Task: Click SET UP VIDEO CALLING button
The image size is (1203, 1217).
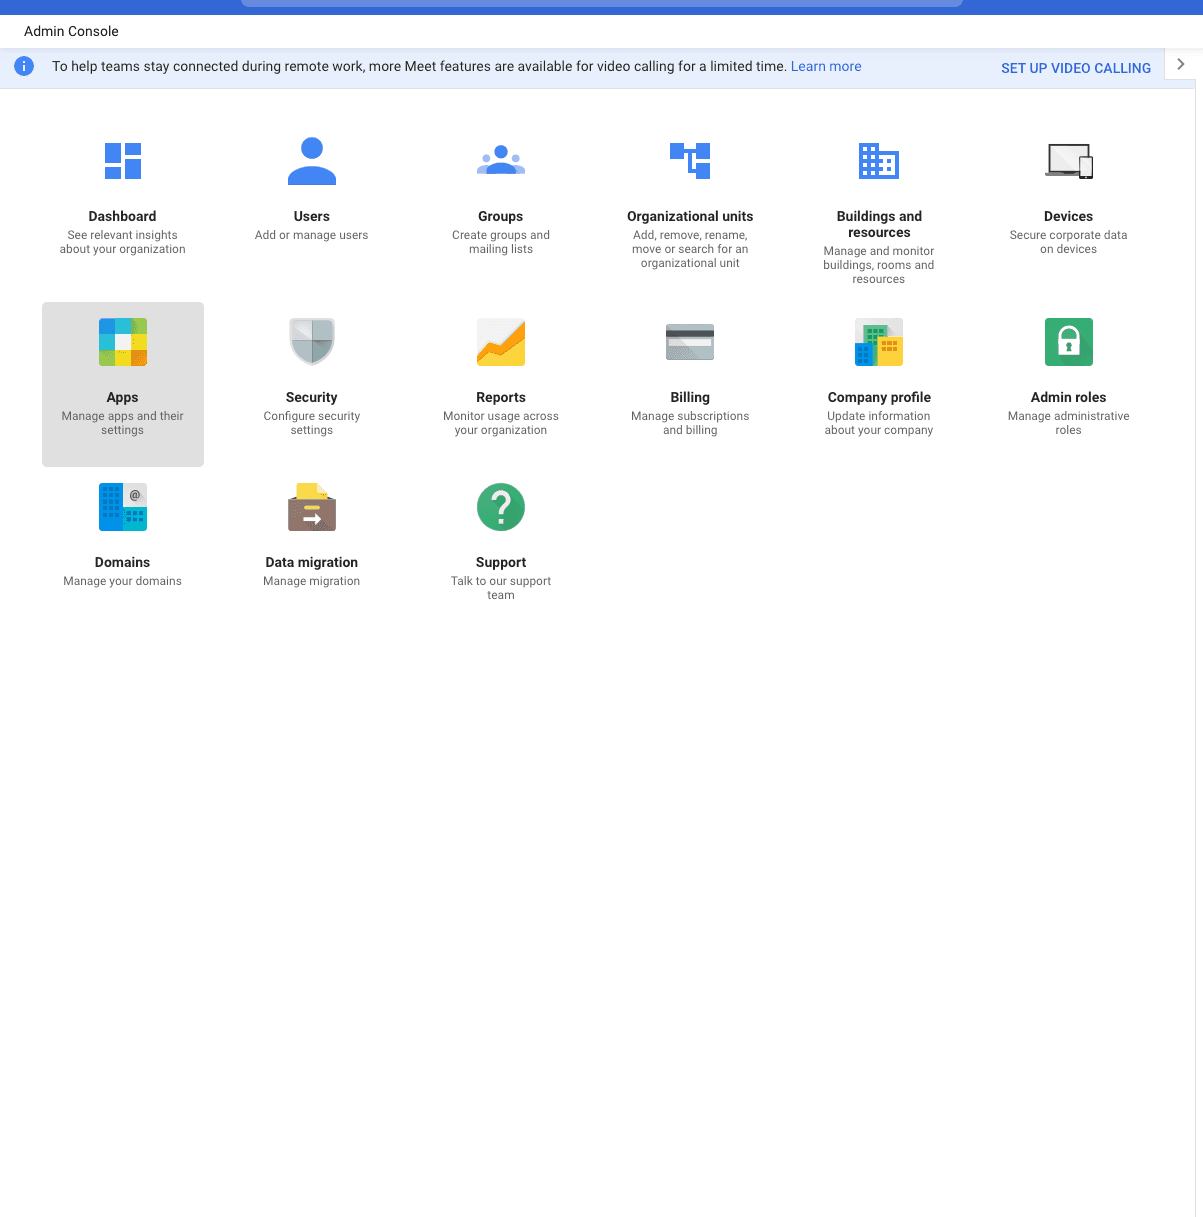Action: [1076, 68]
